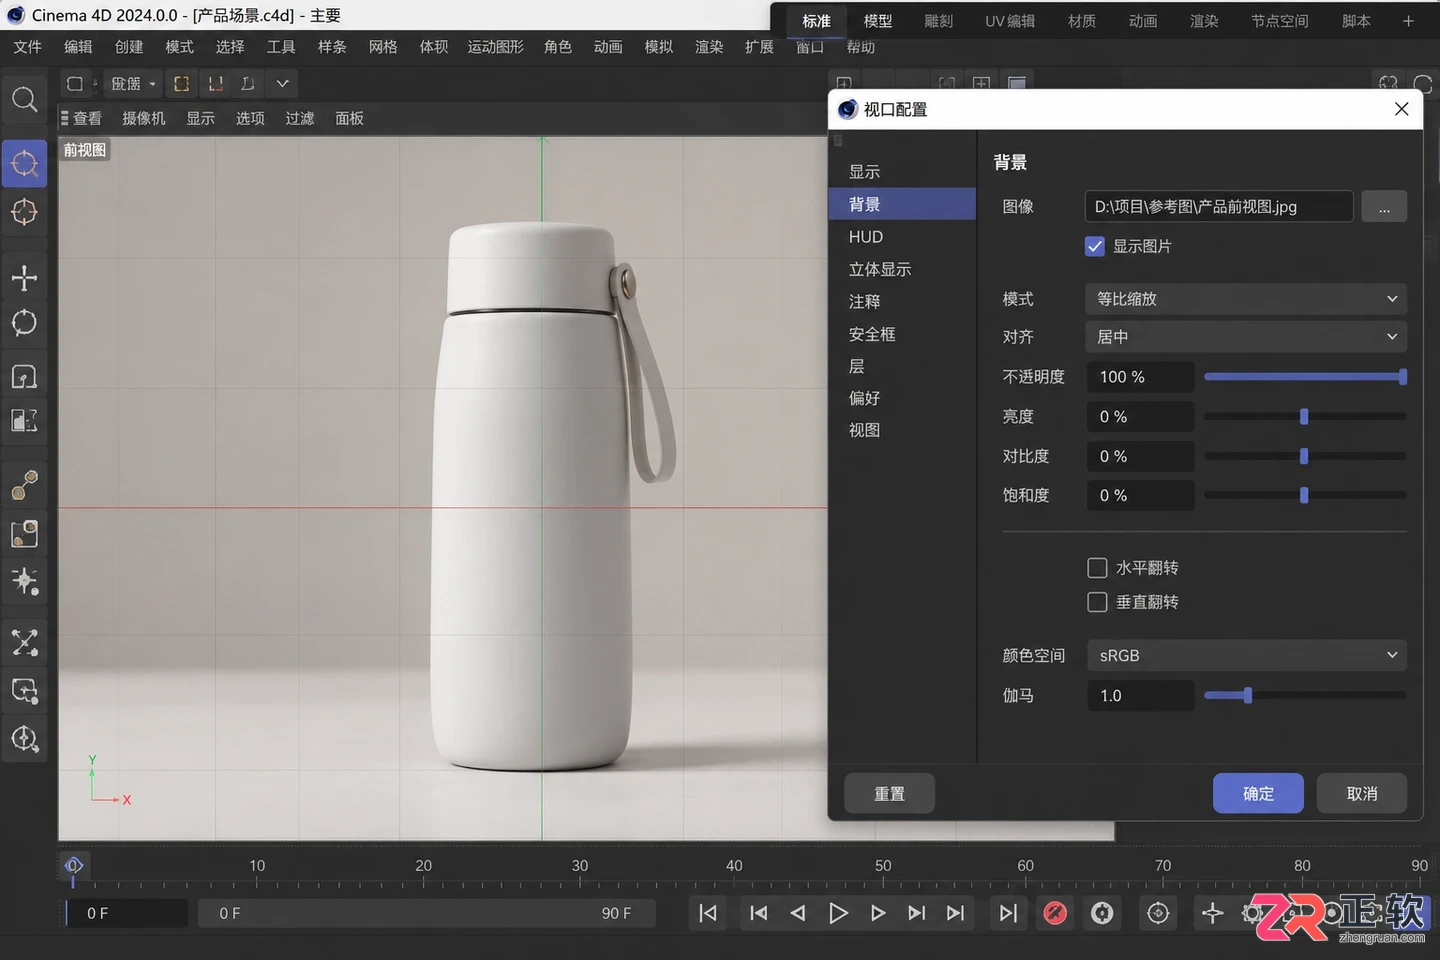Expand the chevron overflow arrow on top toolbar

[x=282, y=84]
